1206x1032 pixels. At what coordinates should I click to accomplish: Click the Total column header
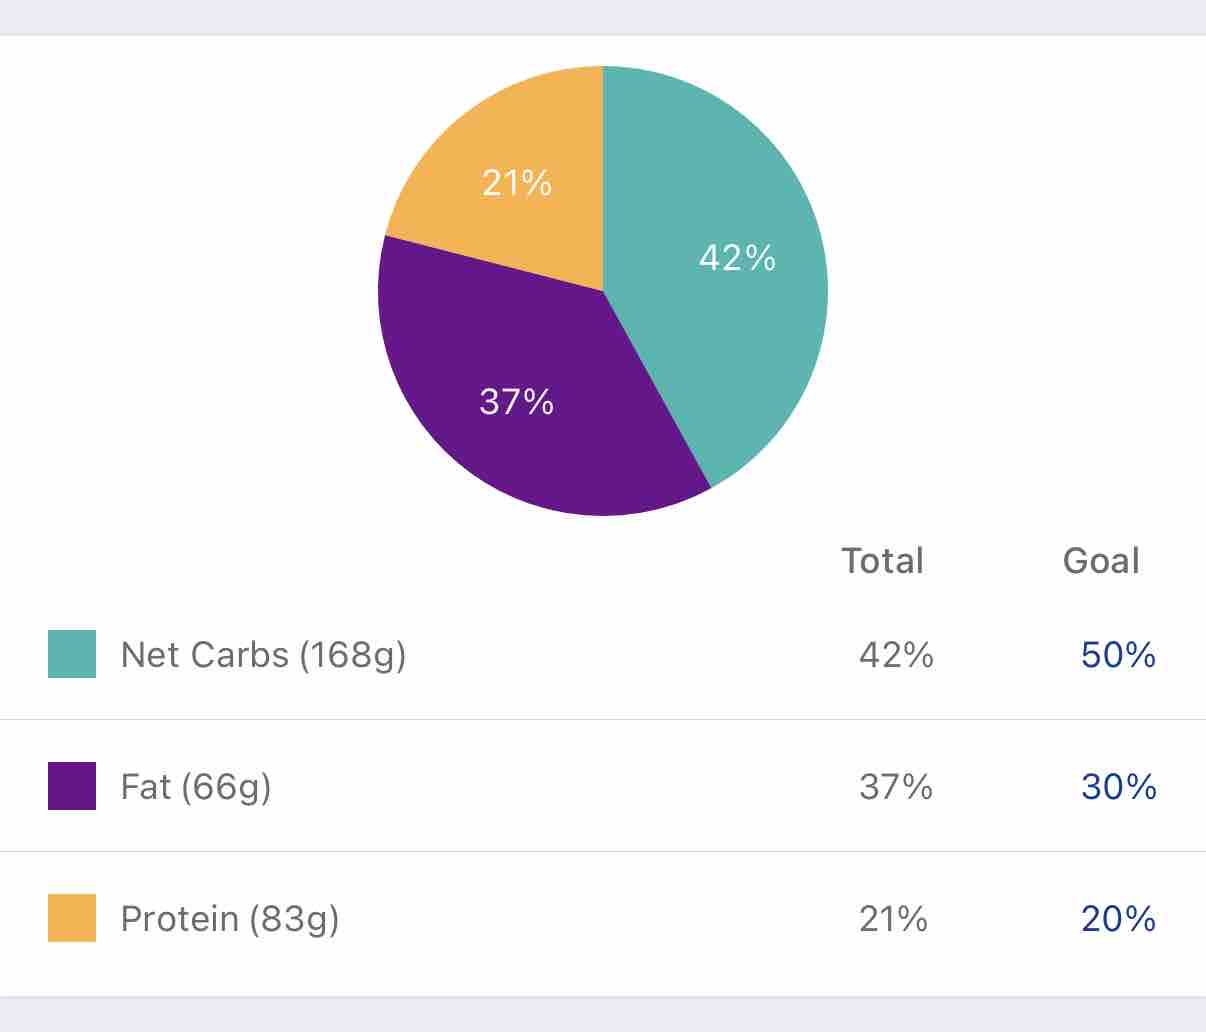[882, 561]
